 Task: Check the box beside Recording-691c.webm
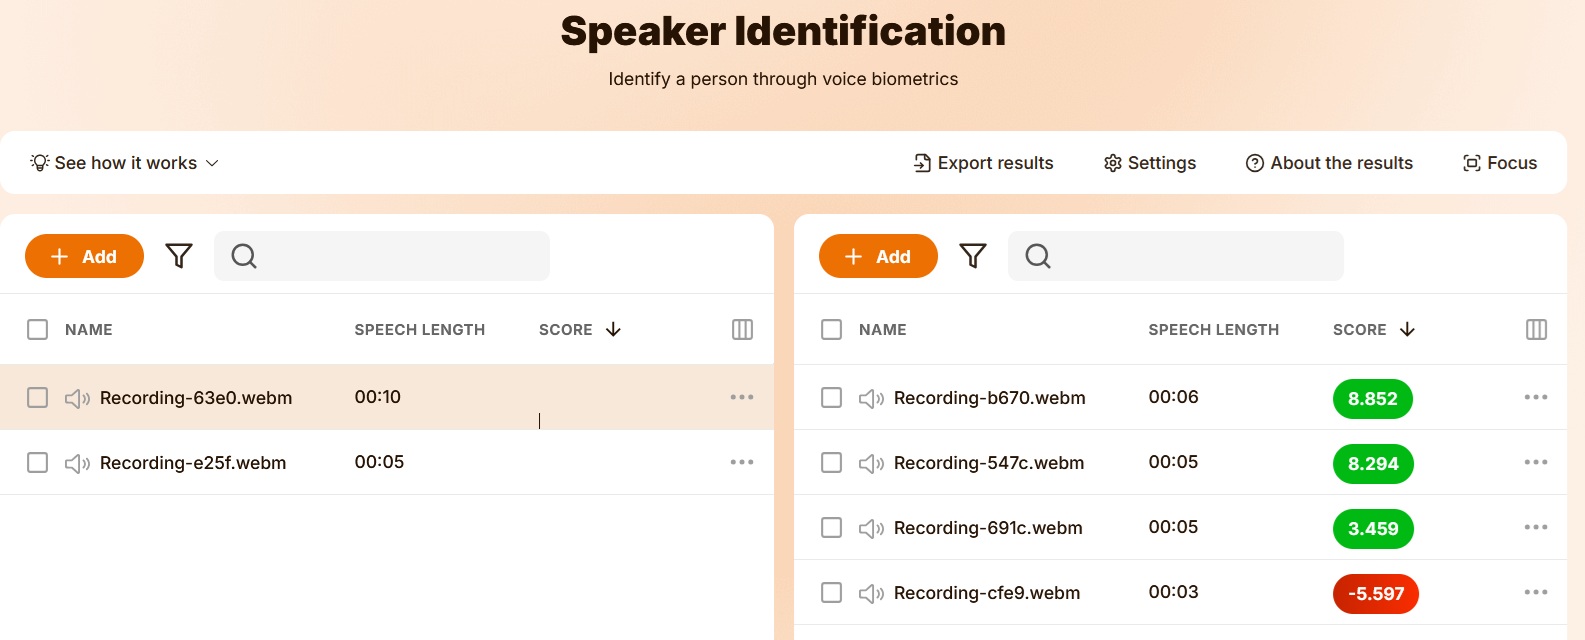click(831, 527)
